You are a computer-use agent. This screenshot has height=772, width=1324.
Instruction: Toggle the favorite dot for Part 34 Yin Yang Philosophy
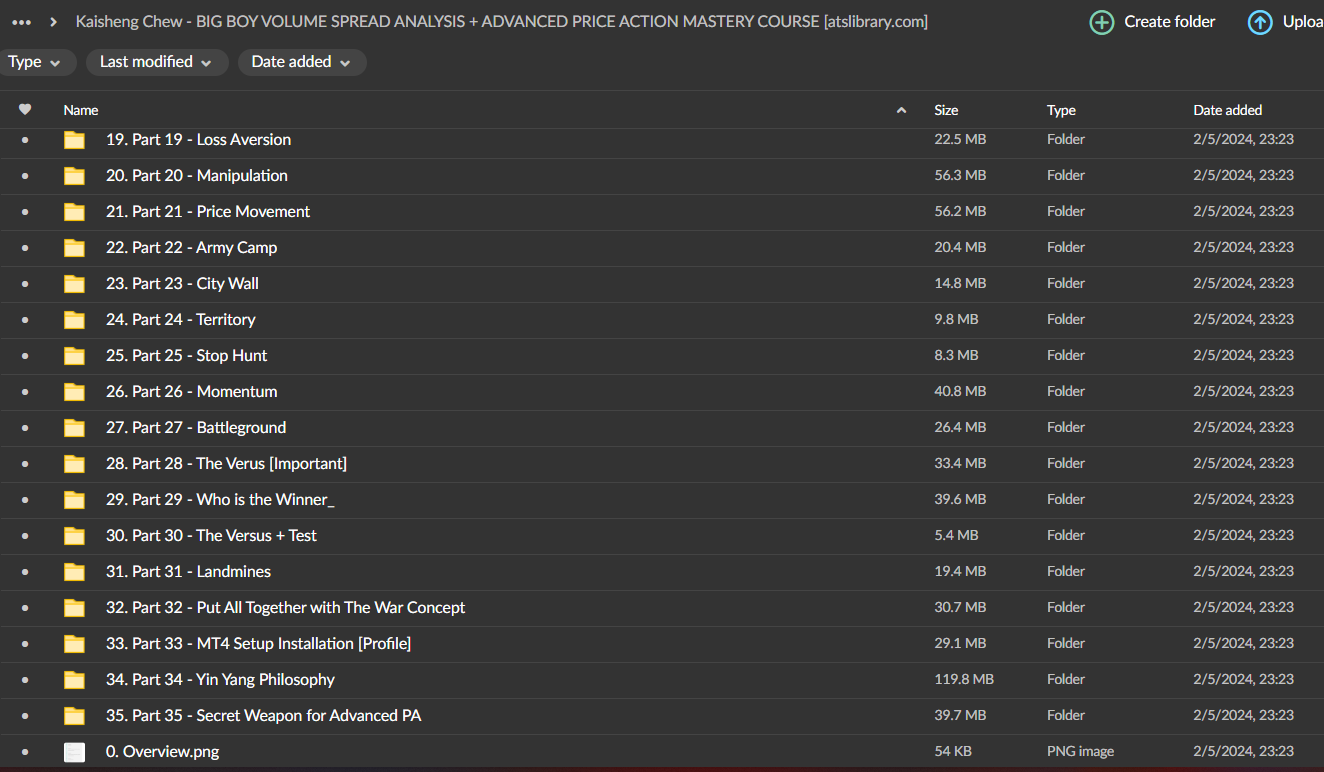[25, 680]
